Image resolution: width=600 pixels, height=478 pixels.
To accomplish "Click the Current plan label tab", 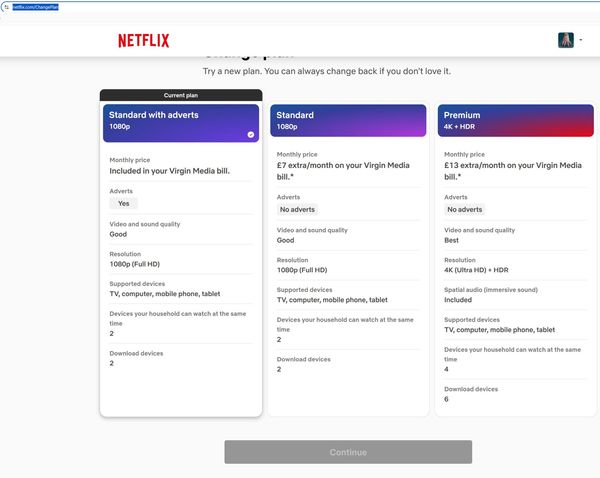I will coord(181,96).
